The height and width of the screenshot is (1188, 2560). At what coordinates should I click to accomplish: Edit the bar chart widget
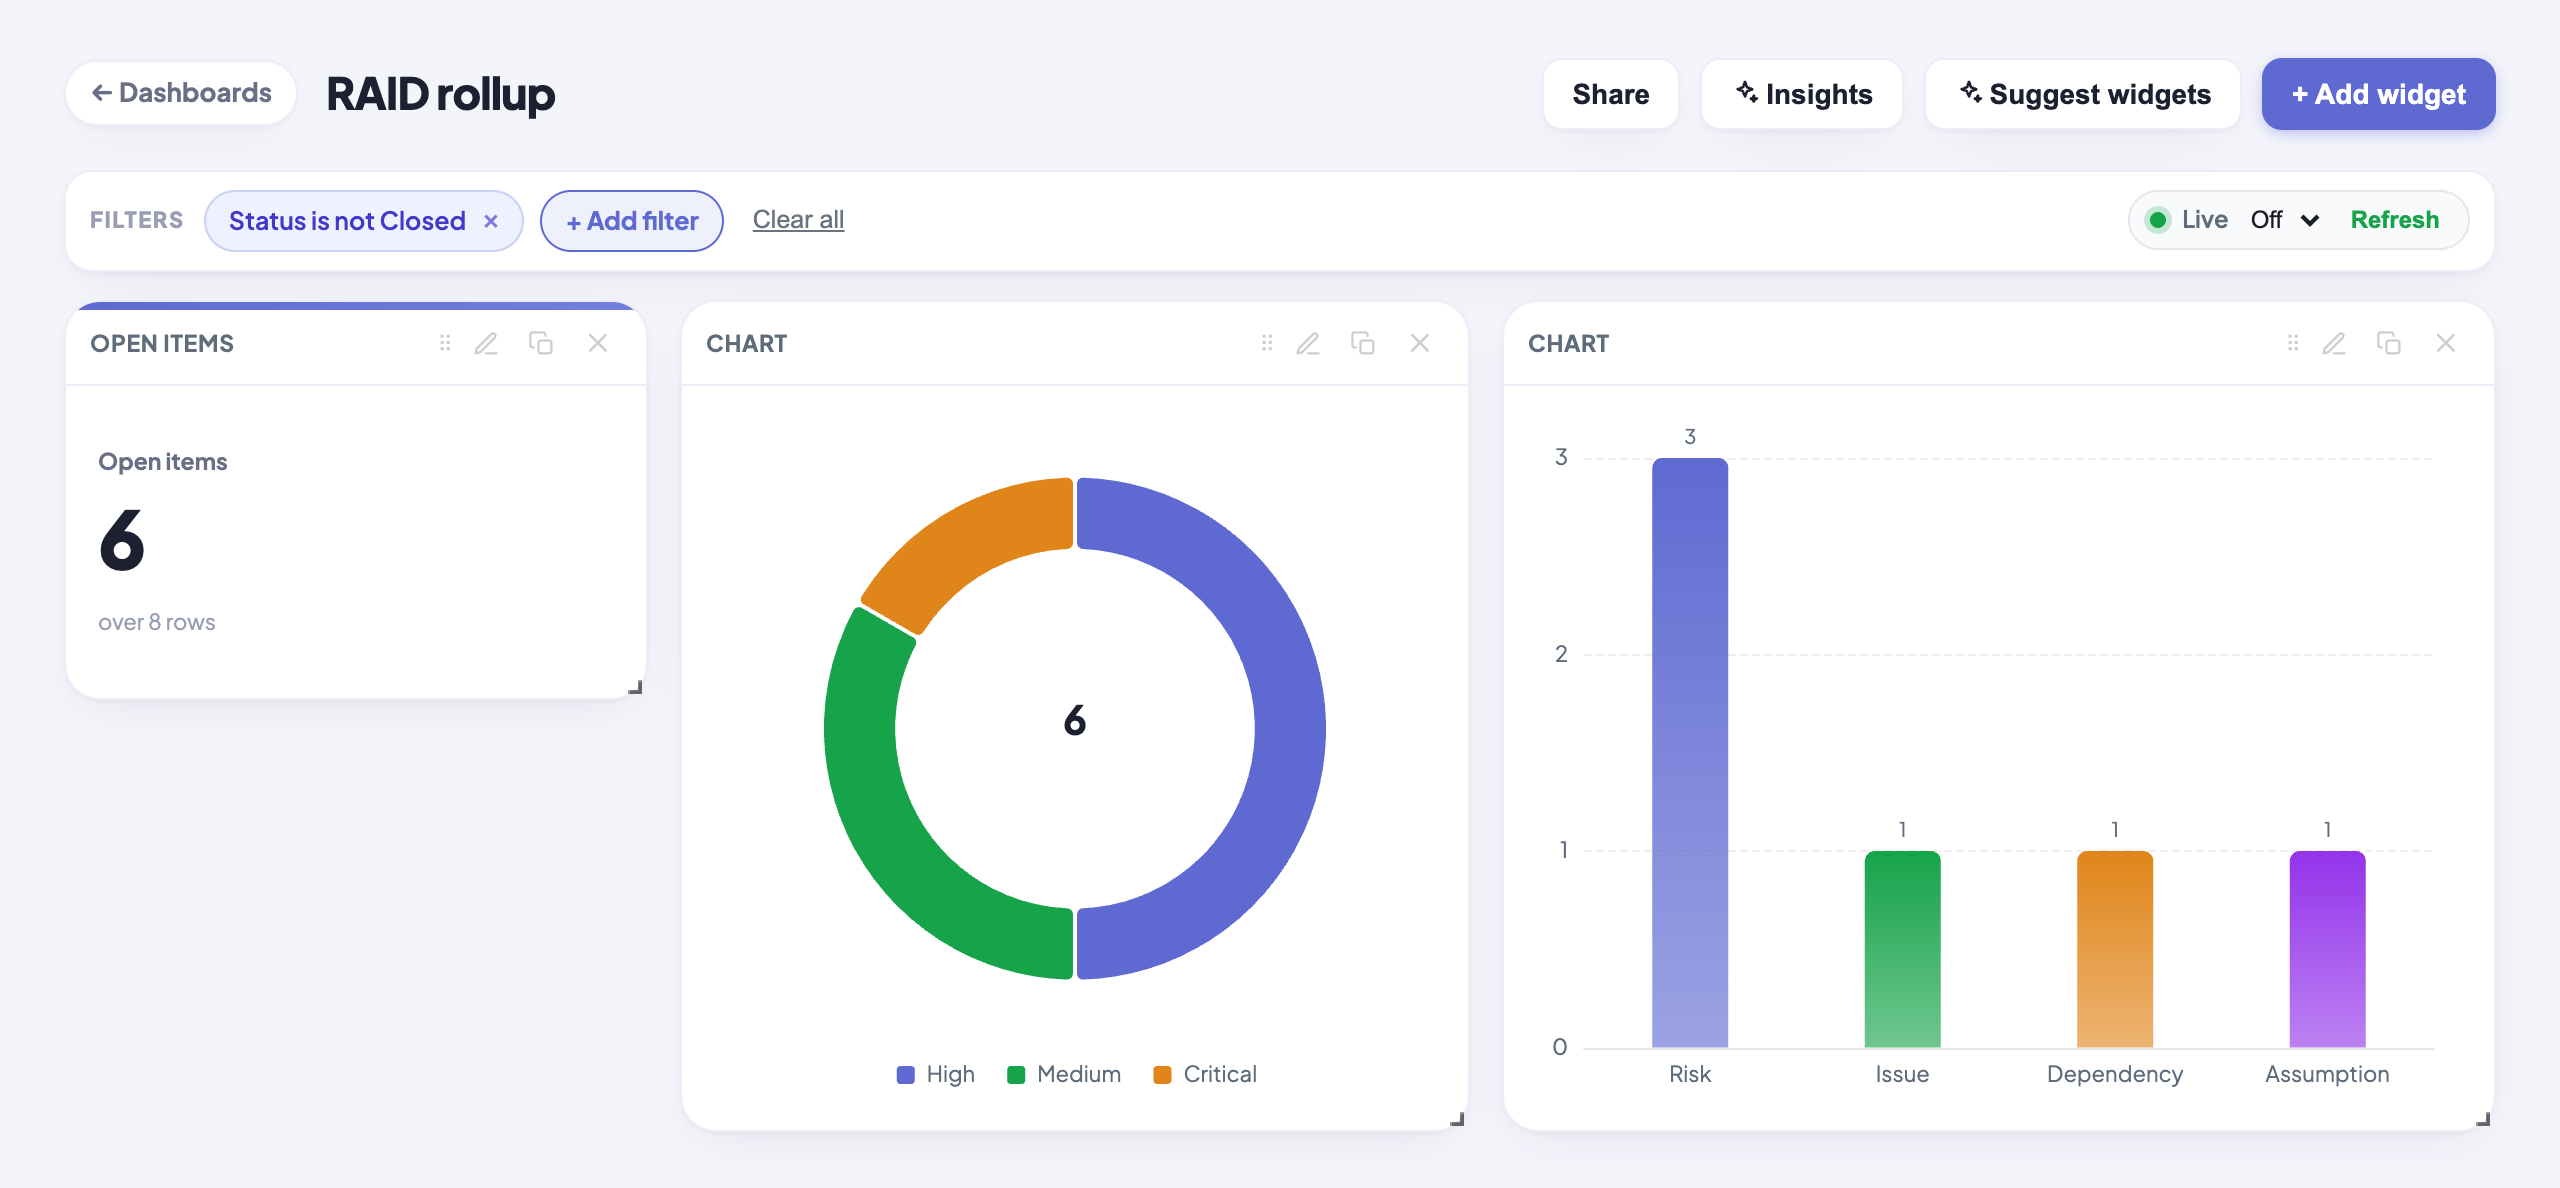[2334, 343]
